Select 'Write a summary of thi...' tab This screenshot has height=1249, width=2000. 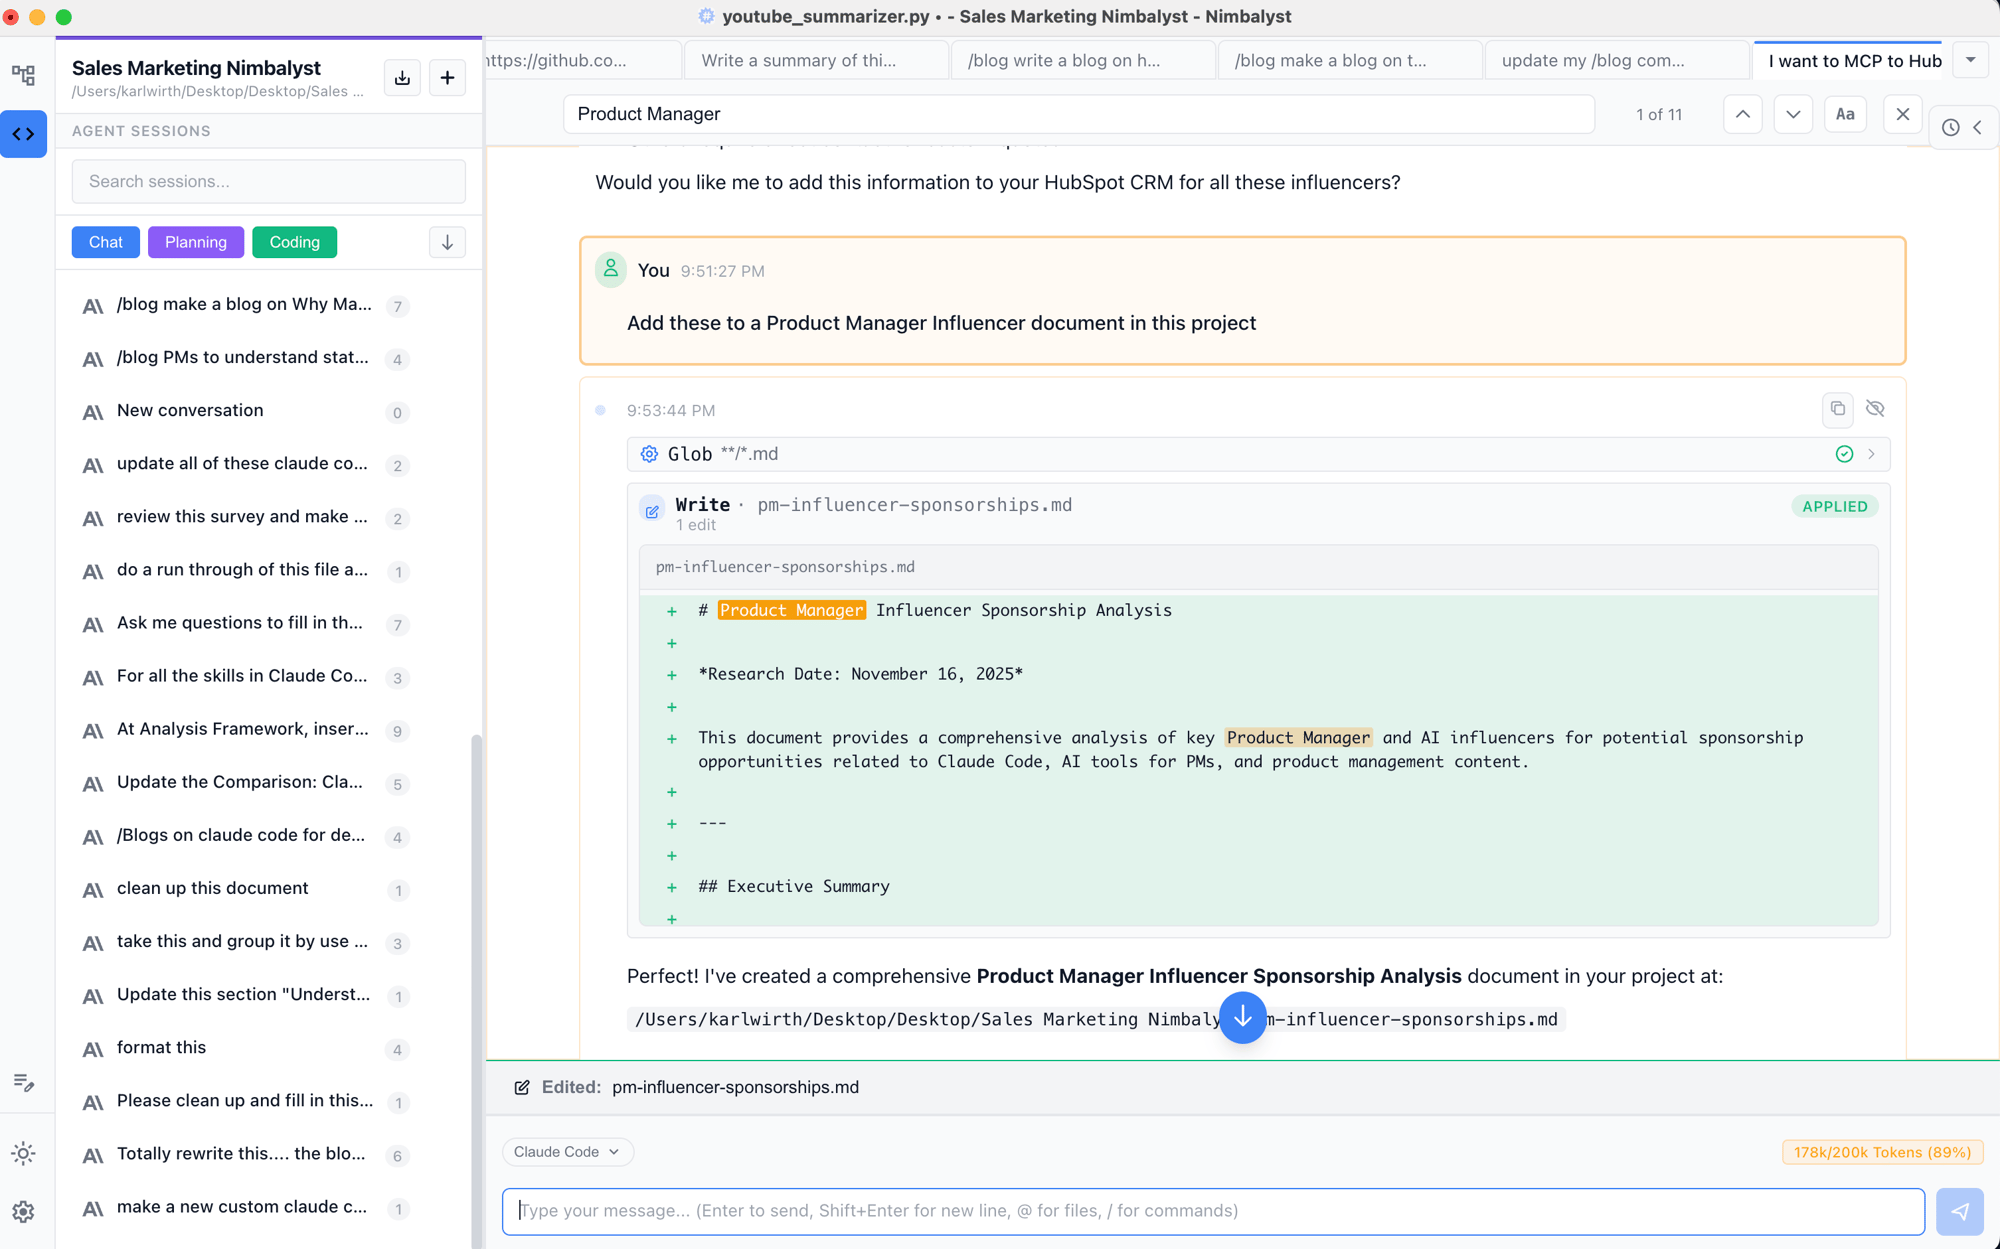click(x=799, y=61)
